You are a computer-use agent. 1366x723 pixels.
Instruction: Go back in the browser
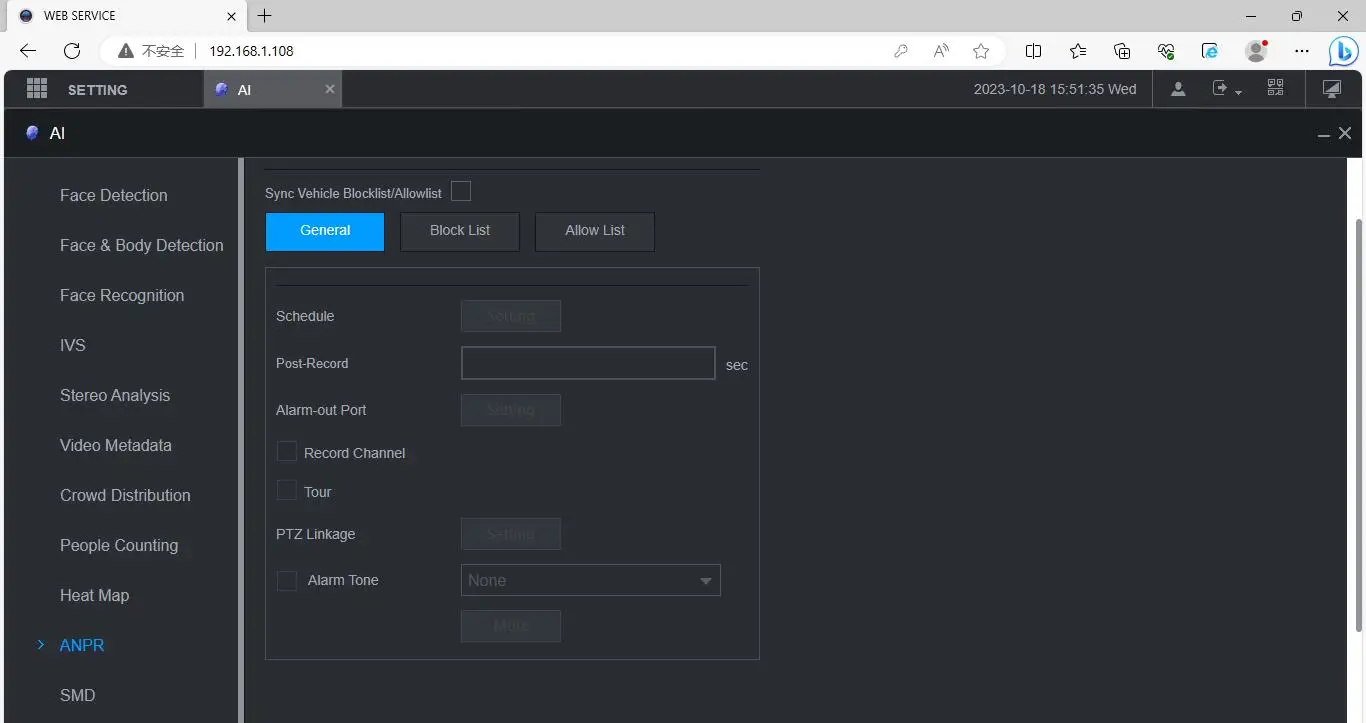point(28,51)
